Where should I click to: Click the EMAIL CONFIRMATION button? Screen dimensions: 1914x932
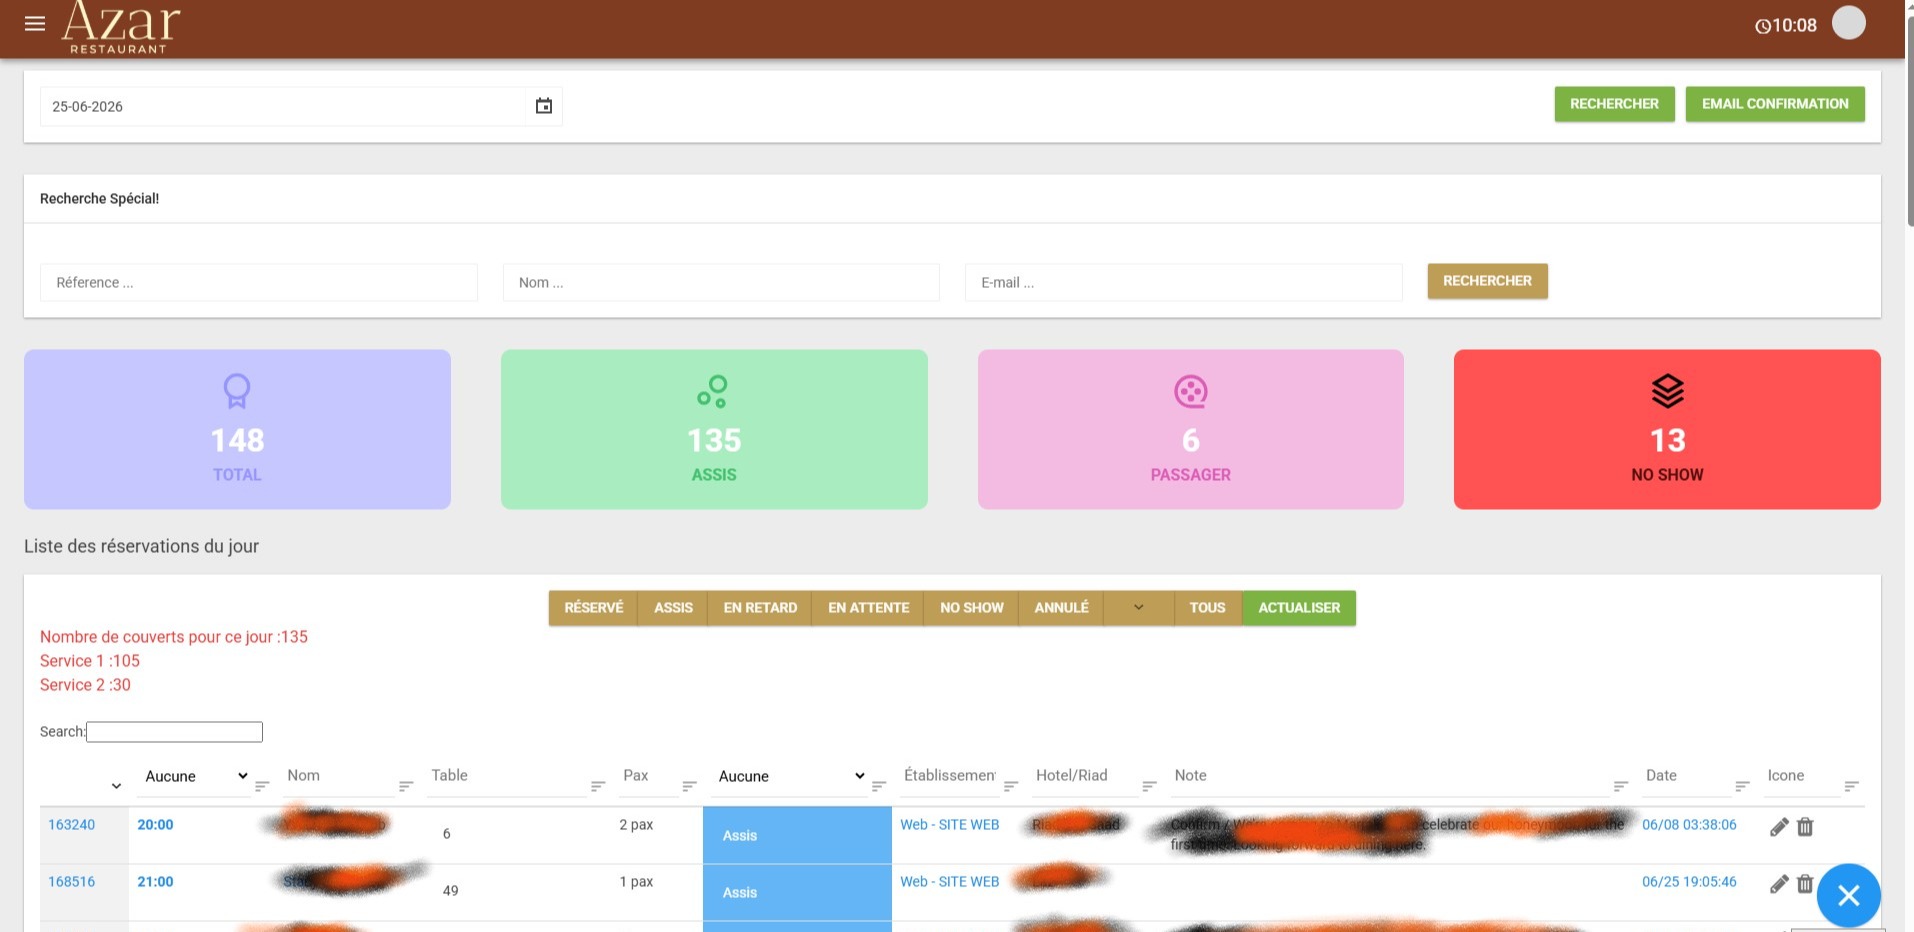(x=1775, y=104)
